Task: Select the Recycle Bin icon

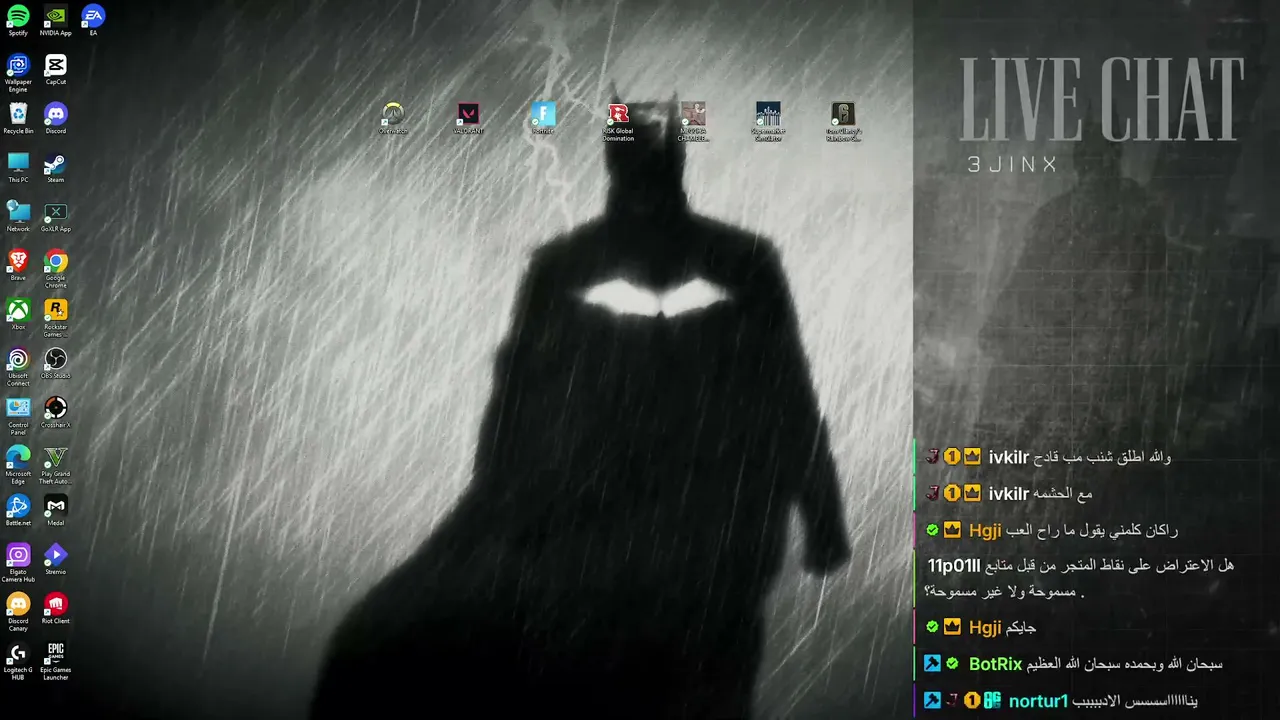Action: coord(18,118)
